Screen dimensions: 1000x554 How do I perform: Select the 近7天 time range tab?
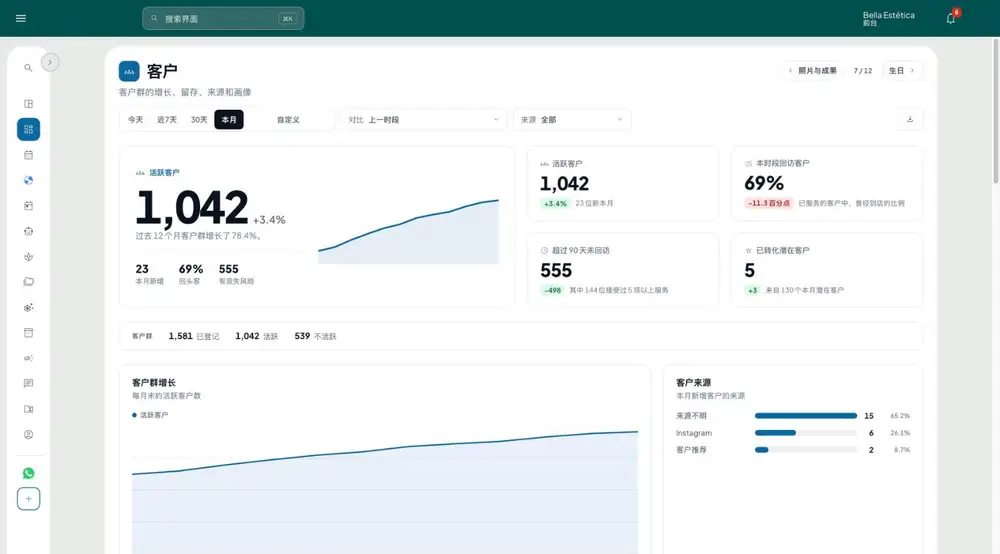pyautogui.click(x=166, y=120)
